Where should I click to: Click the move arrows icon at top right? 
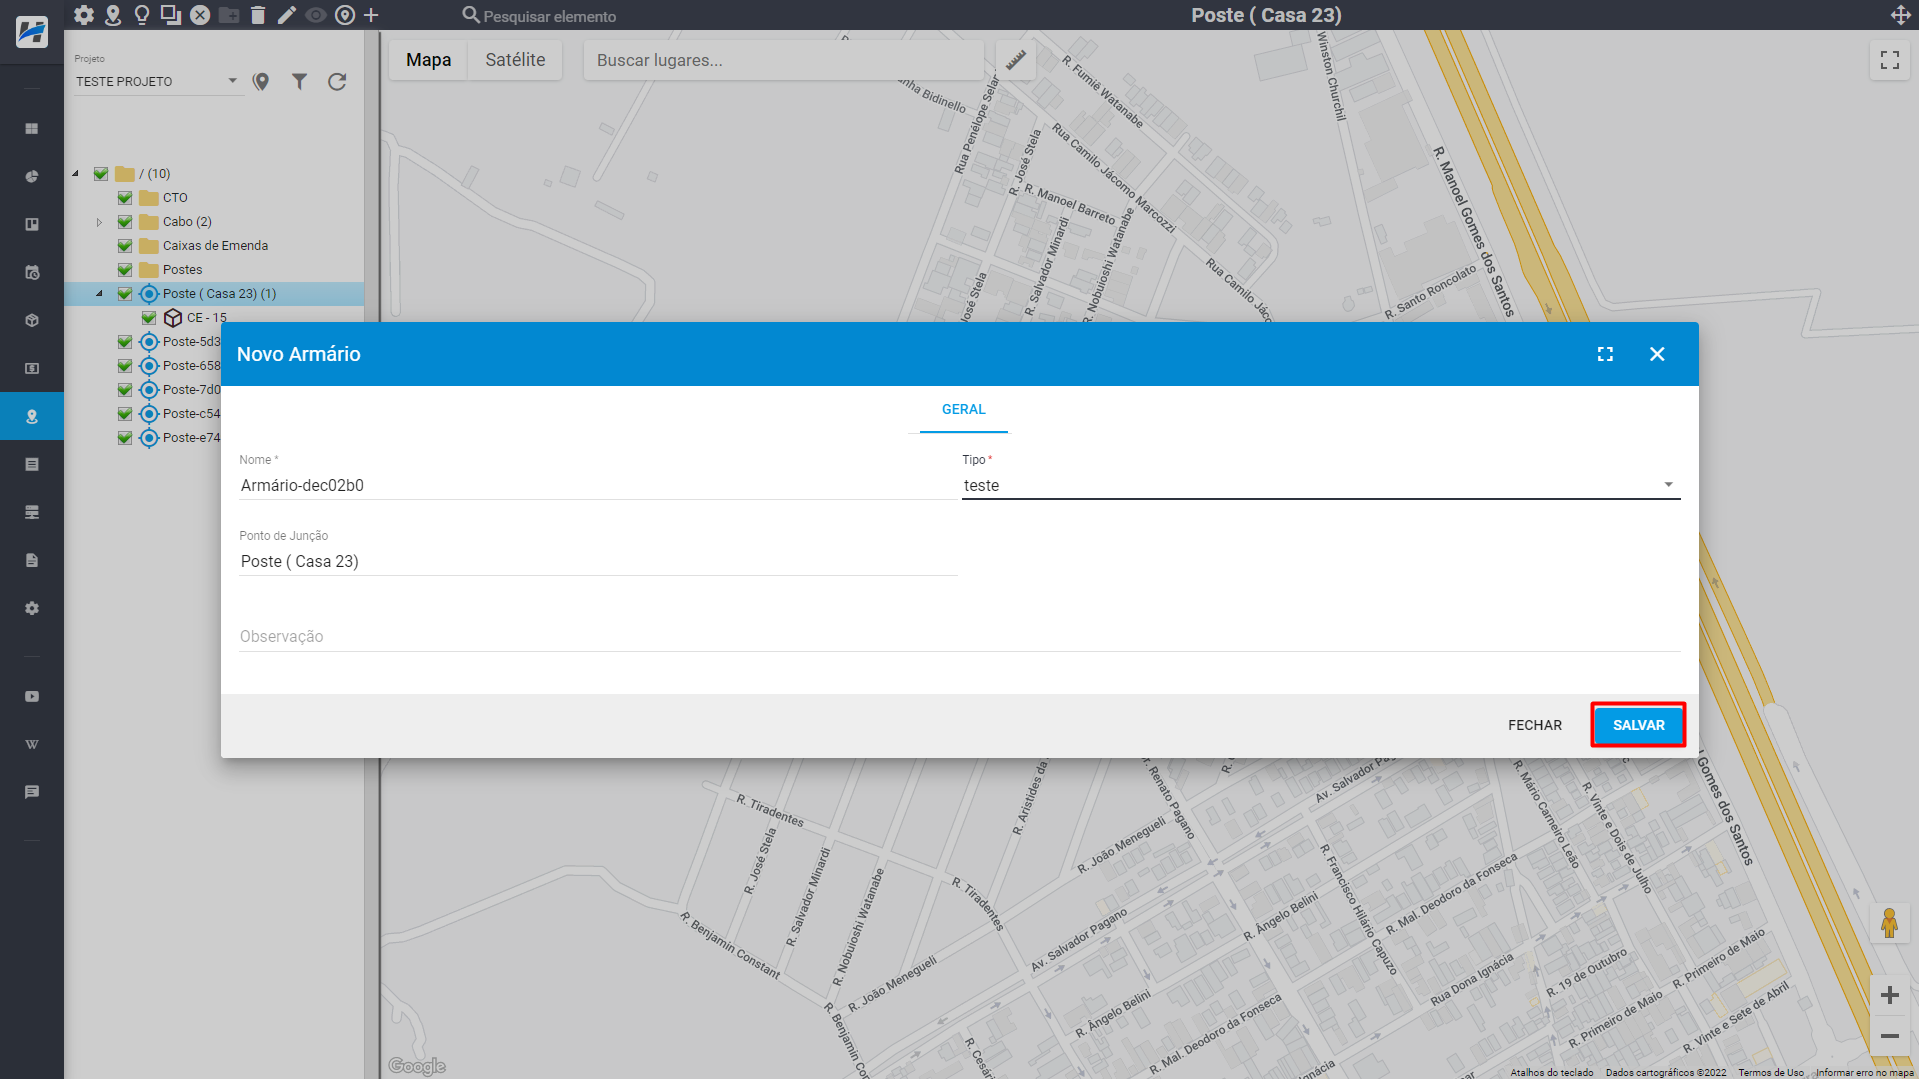1900,15
